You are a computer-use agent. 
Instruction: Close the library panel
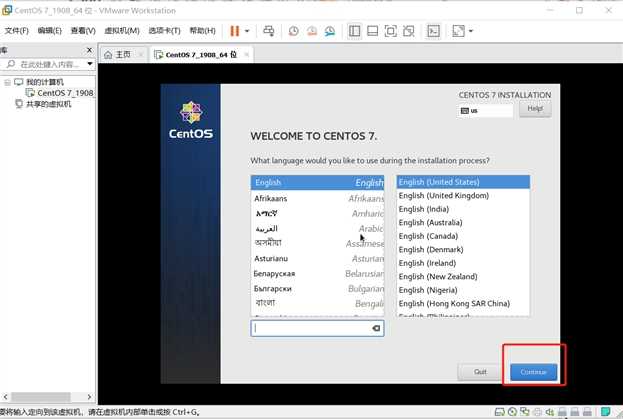click(x=89, y=50)
